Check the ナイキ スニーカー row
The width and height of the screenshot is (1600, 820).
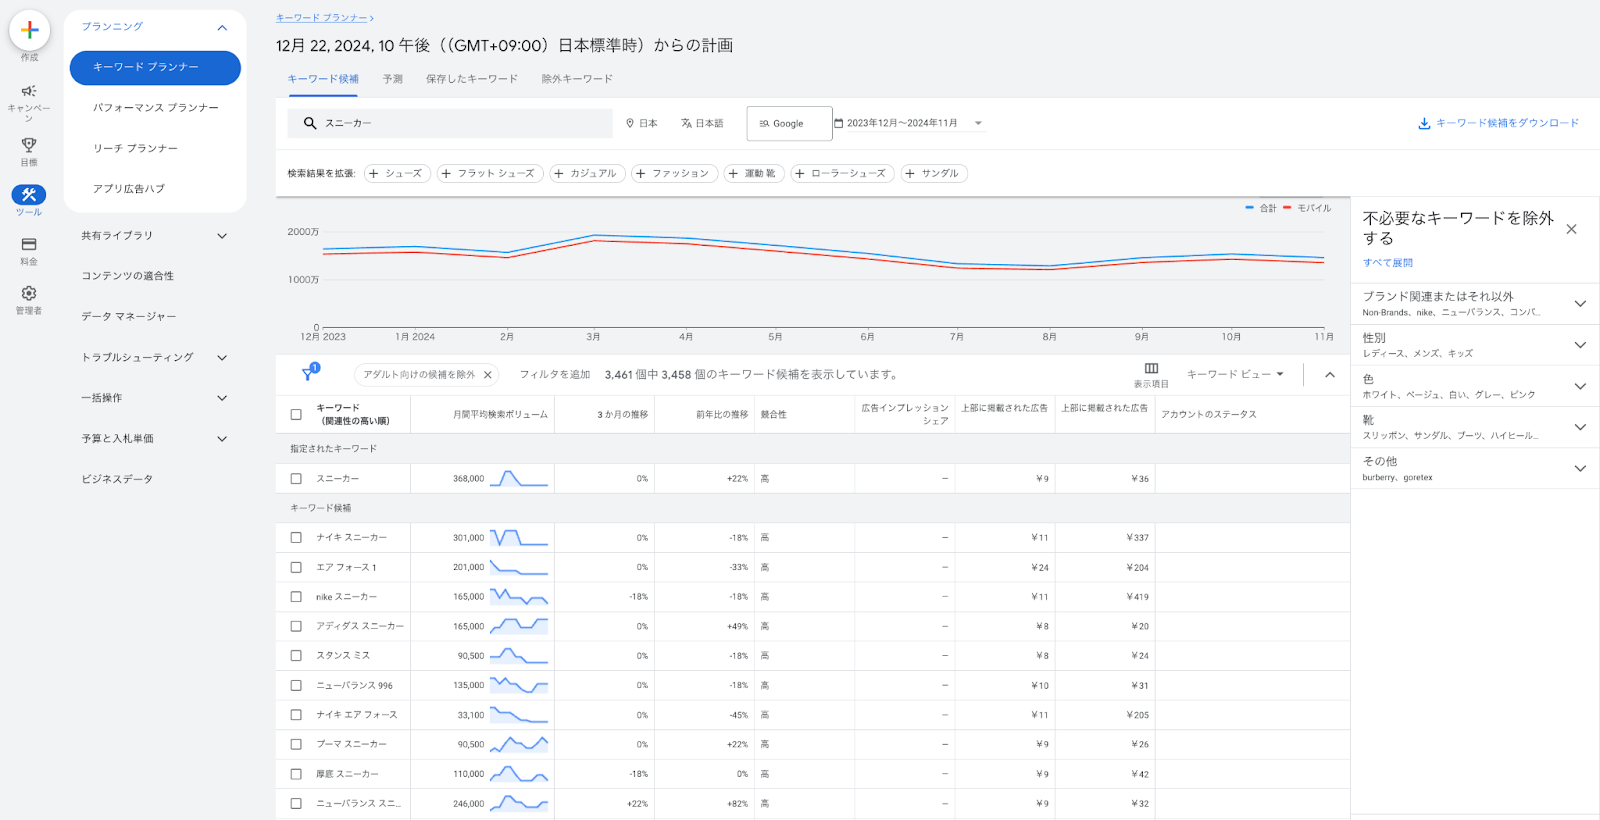pos(296,537)
